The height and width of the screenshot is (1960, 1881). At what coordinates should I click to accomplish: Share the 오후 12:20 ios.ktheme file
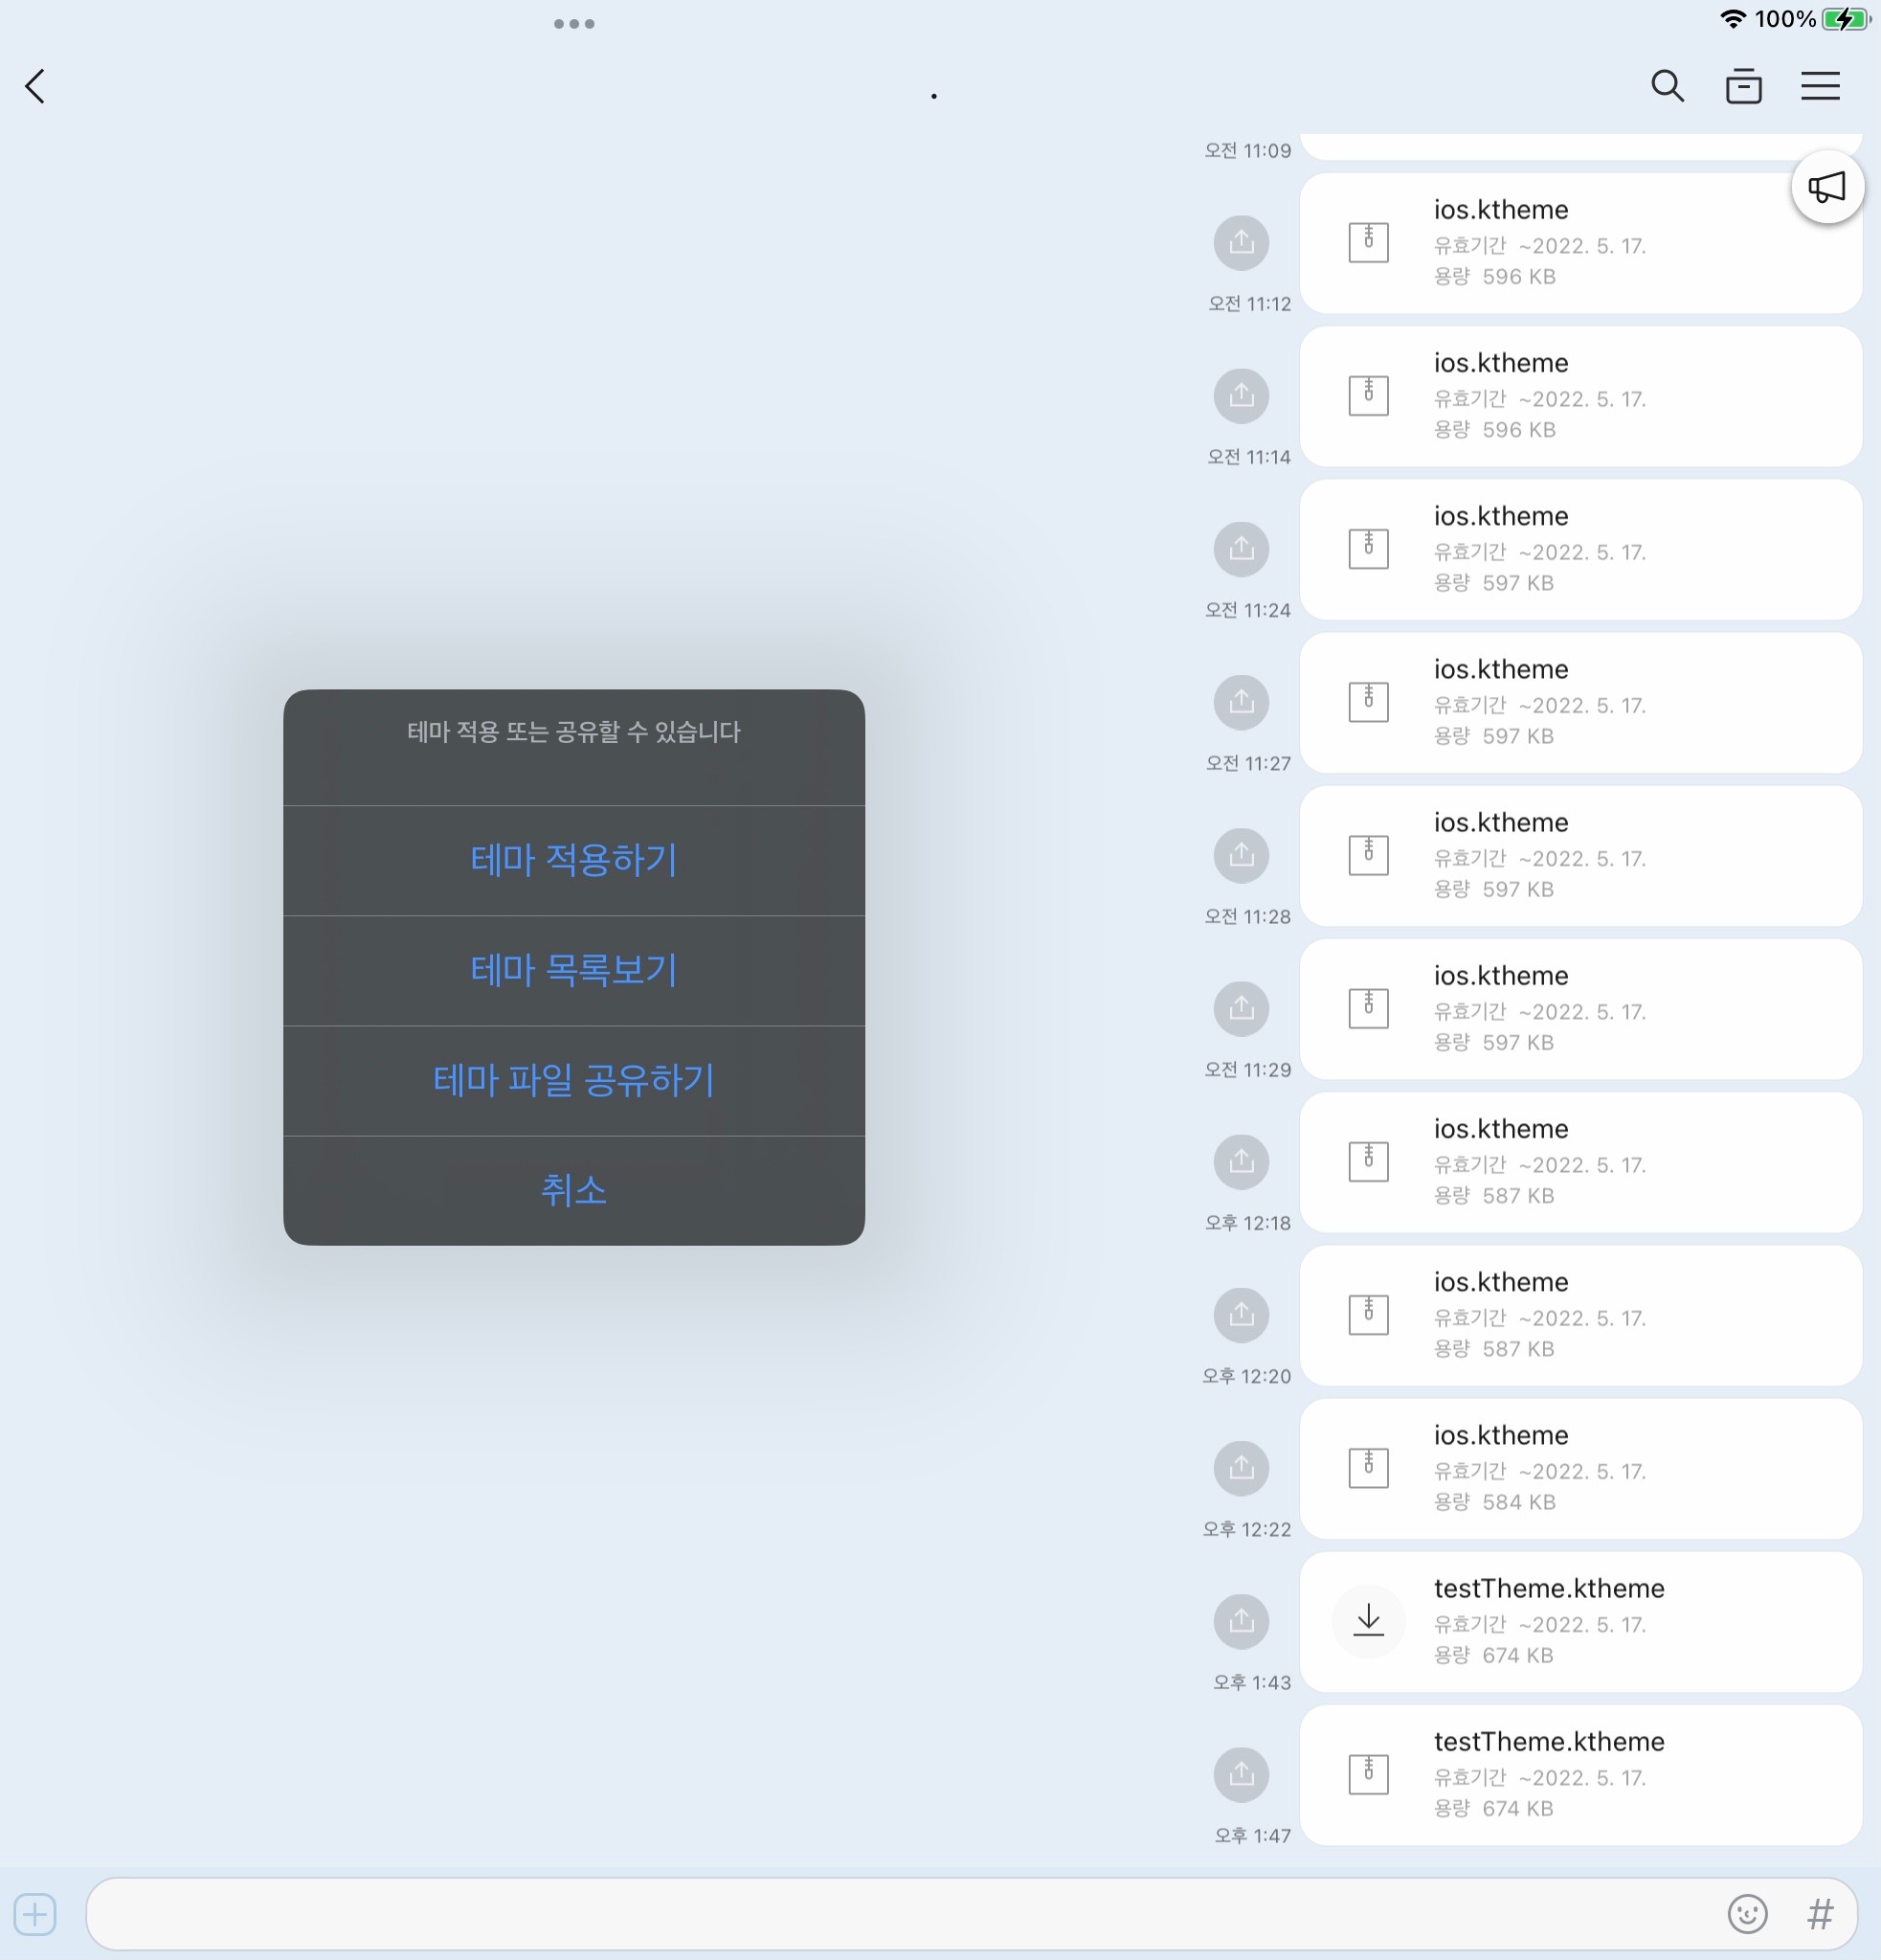[1241, 1315]
